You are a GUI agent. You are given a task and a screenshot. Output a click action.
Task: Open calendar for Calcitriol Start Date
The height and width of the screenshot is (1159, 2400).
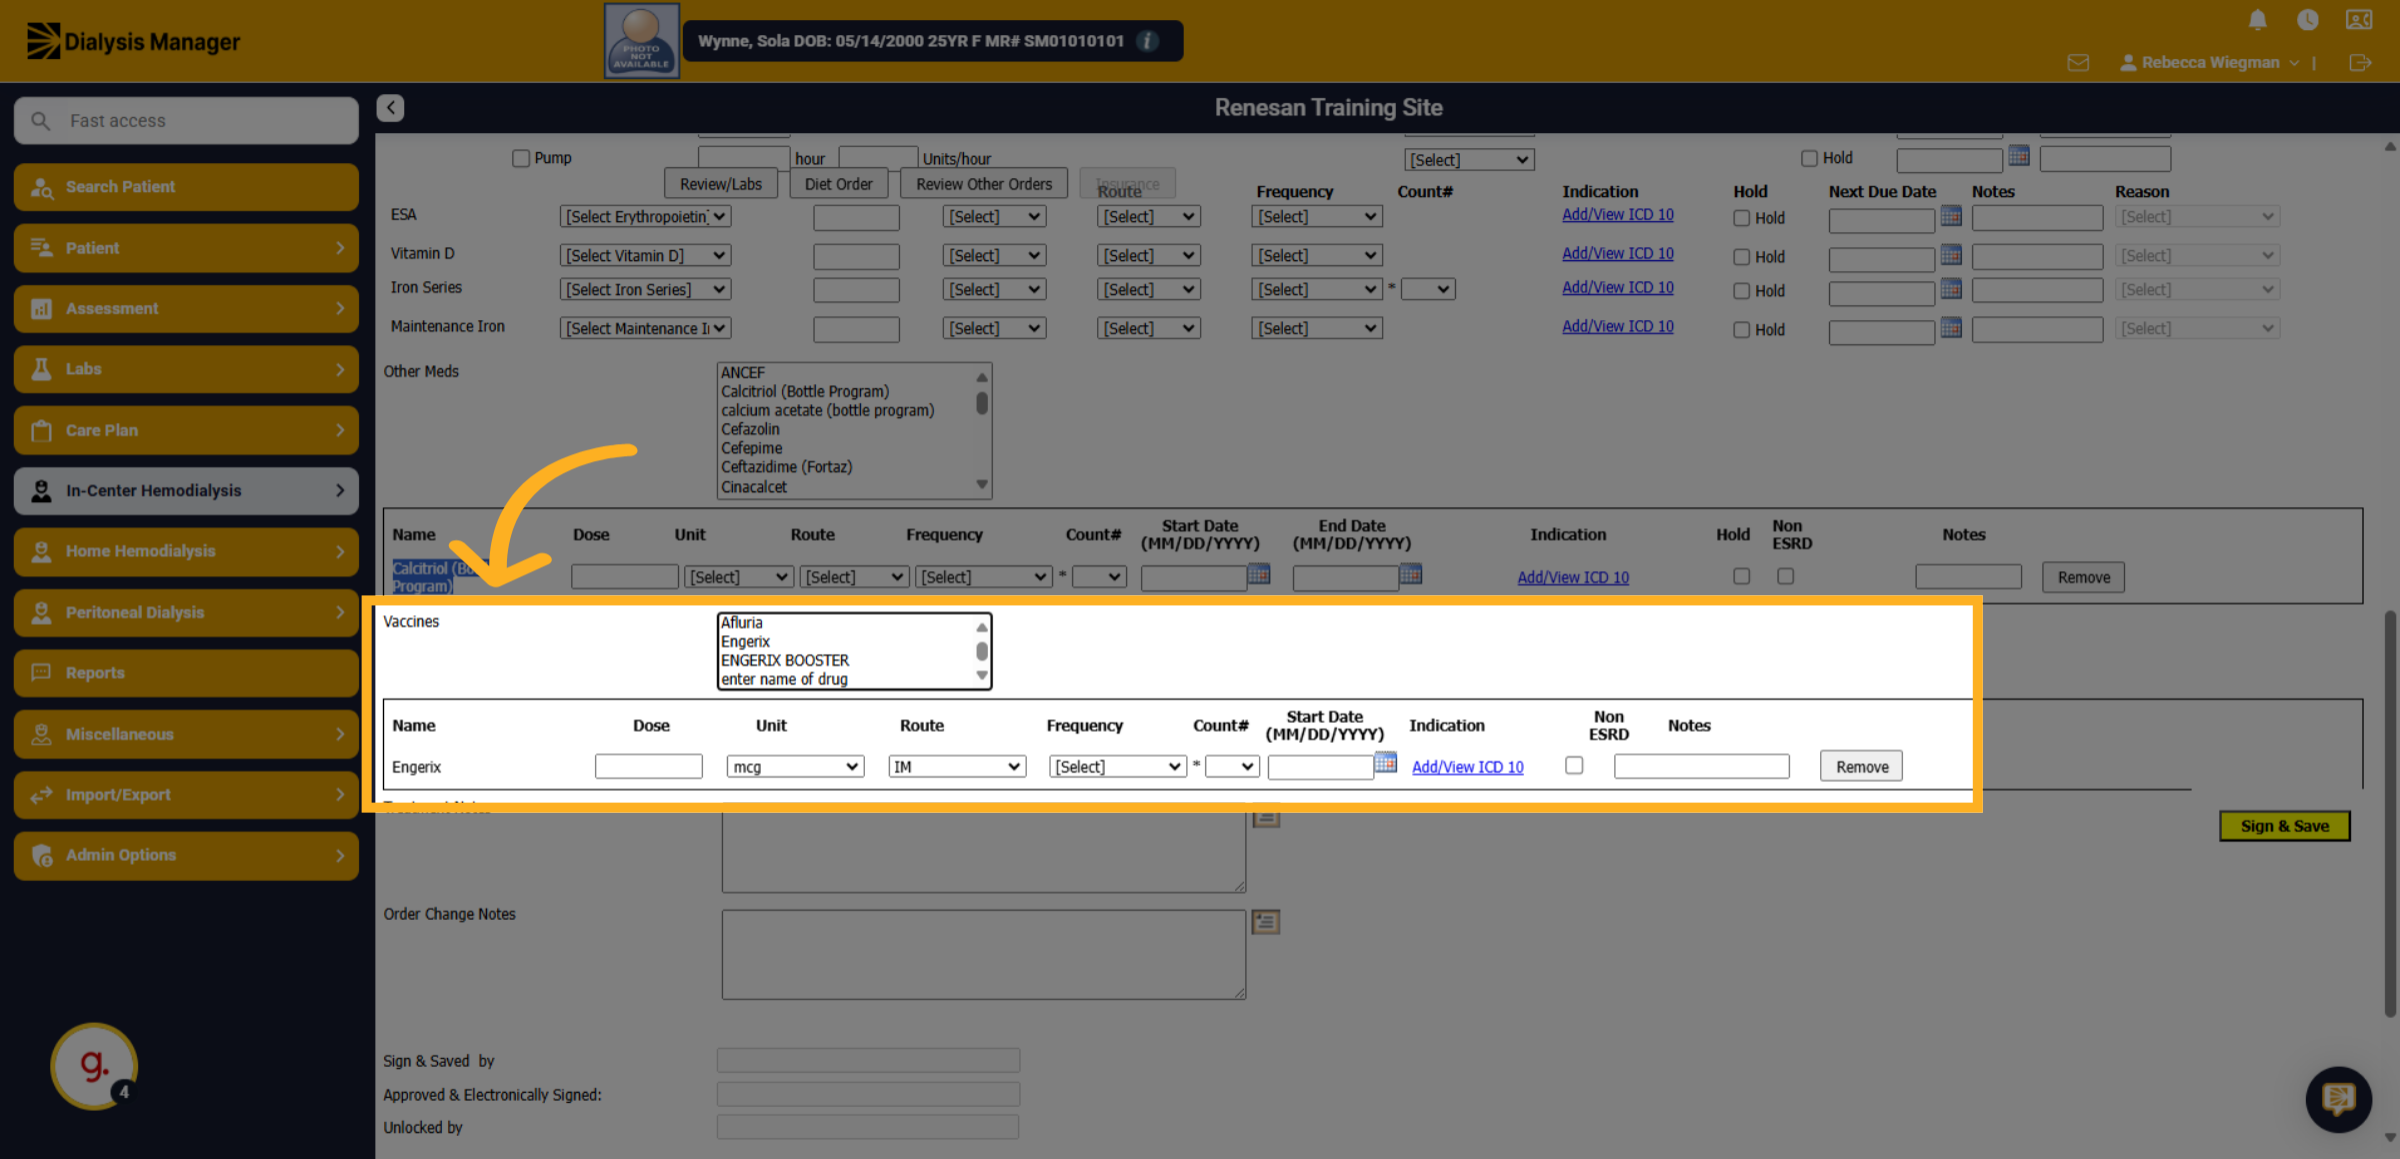(x=1258, y=574)
